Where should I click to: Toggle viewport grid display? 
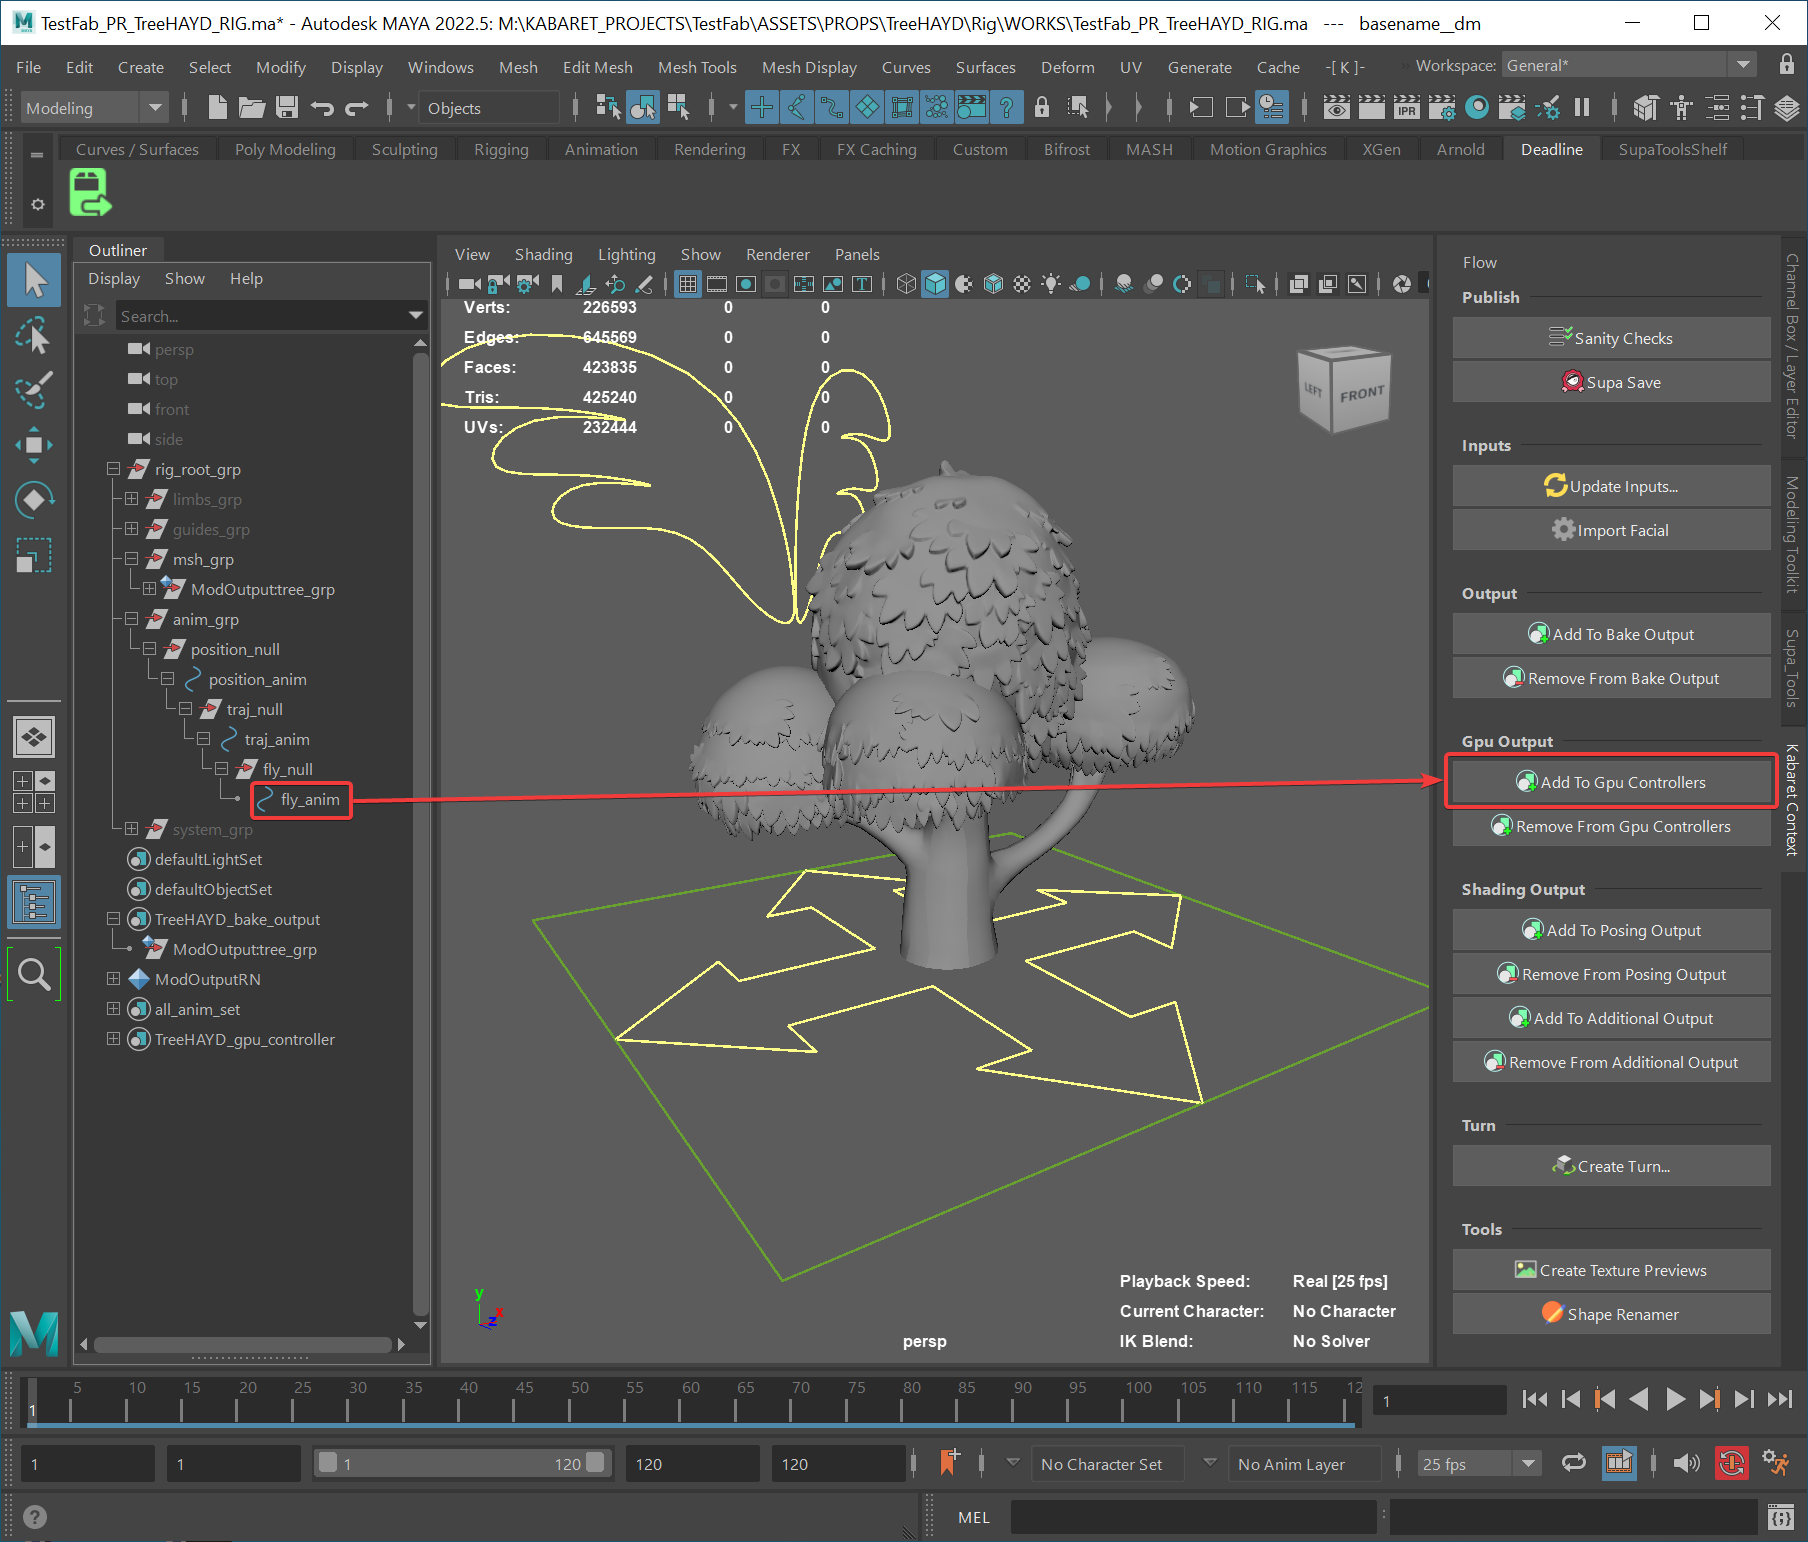(687, 284)
